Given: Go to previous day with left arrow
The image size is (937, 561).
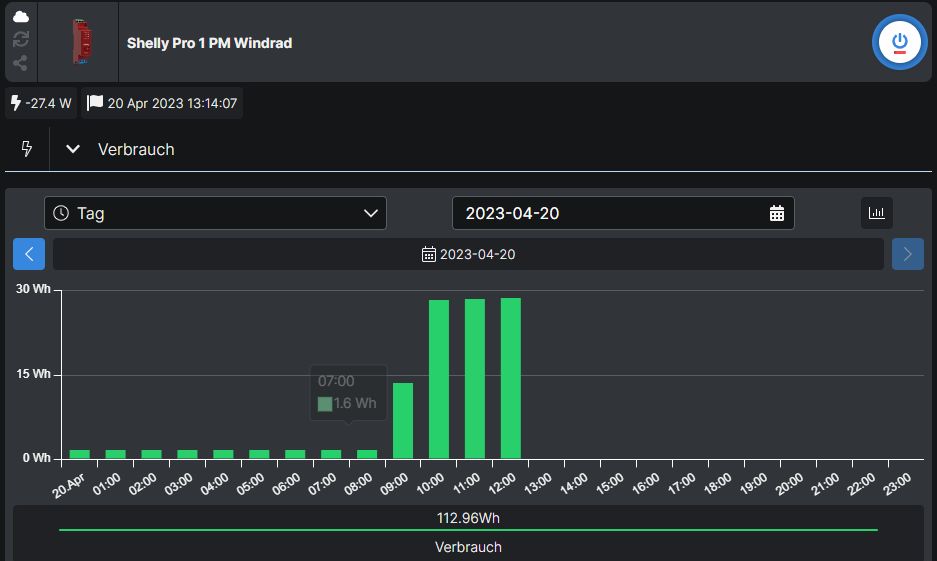Looking at the screenshot, I should click(x=29, y=254).
